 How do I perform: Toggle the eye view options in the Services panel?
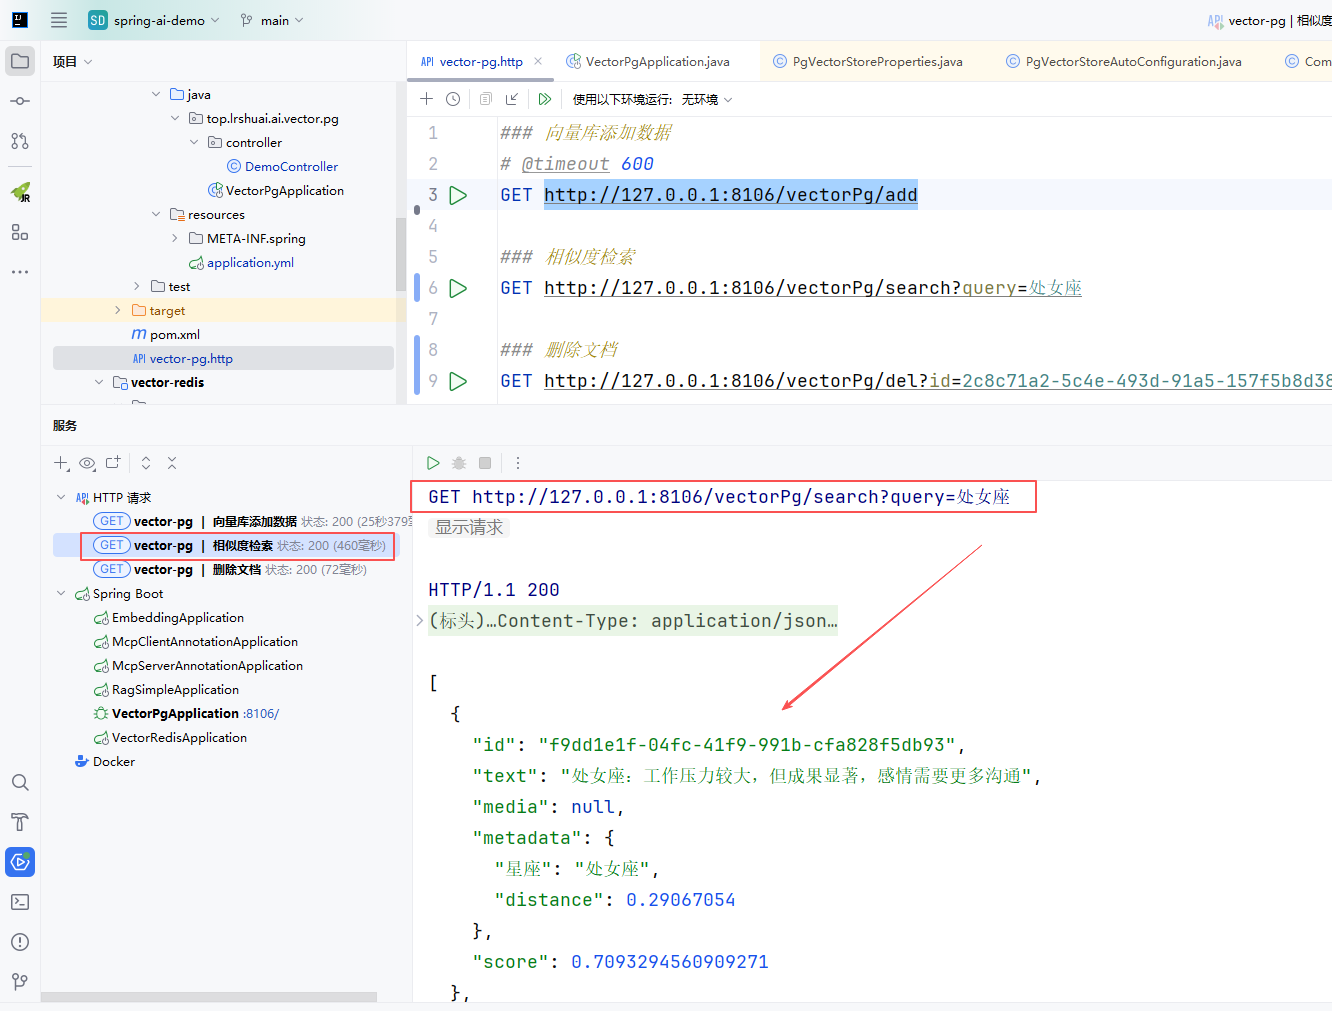[87, 463]
